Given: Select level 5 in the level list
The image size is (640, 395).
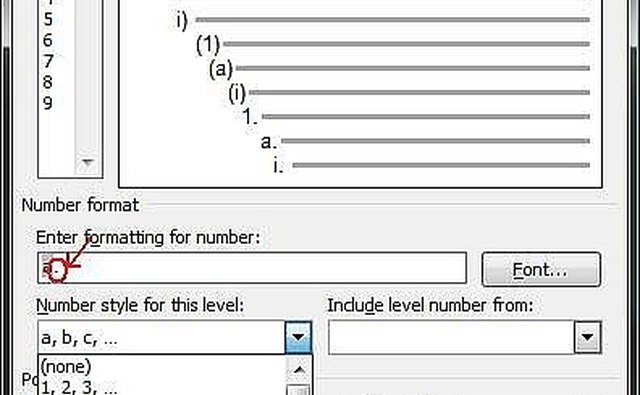Looking at the screenshot, I should pos(48,19).
